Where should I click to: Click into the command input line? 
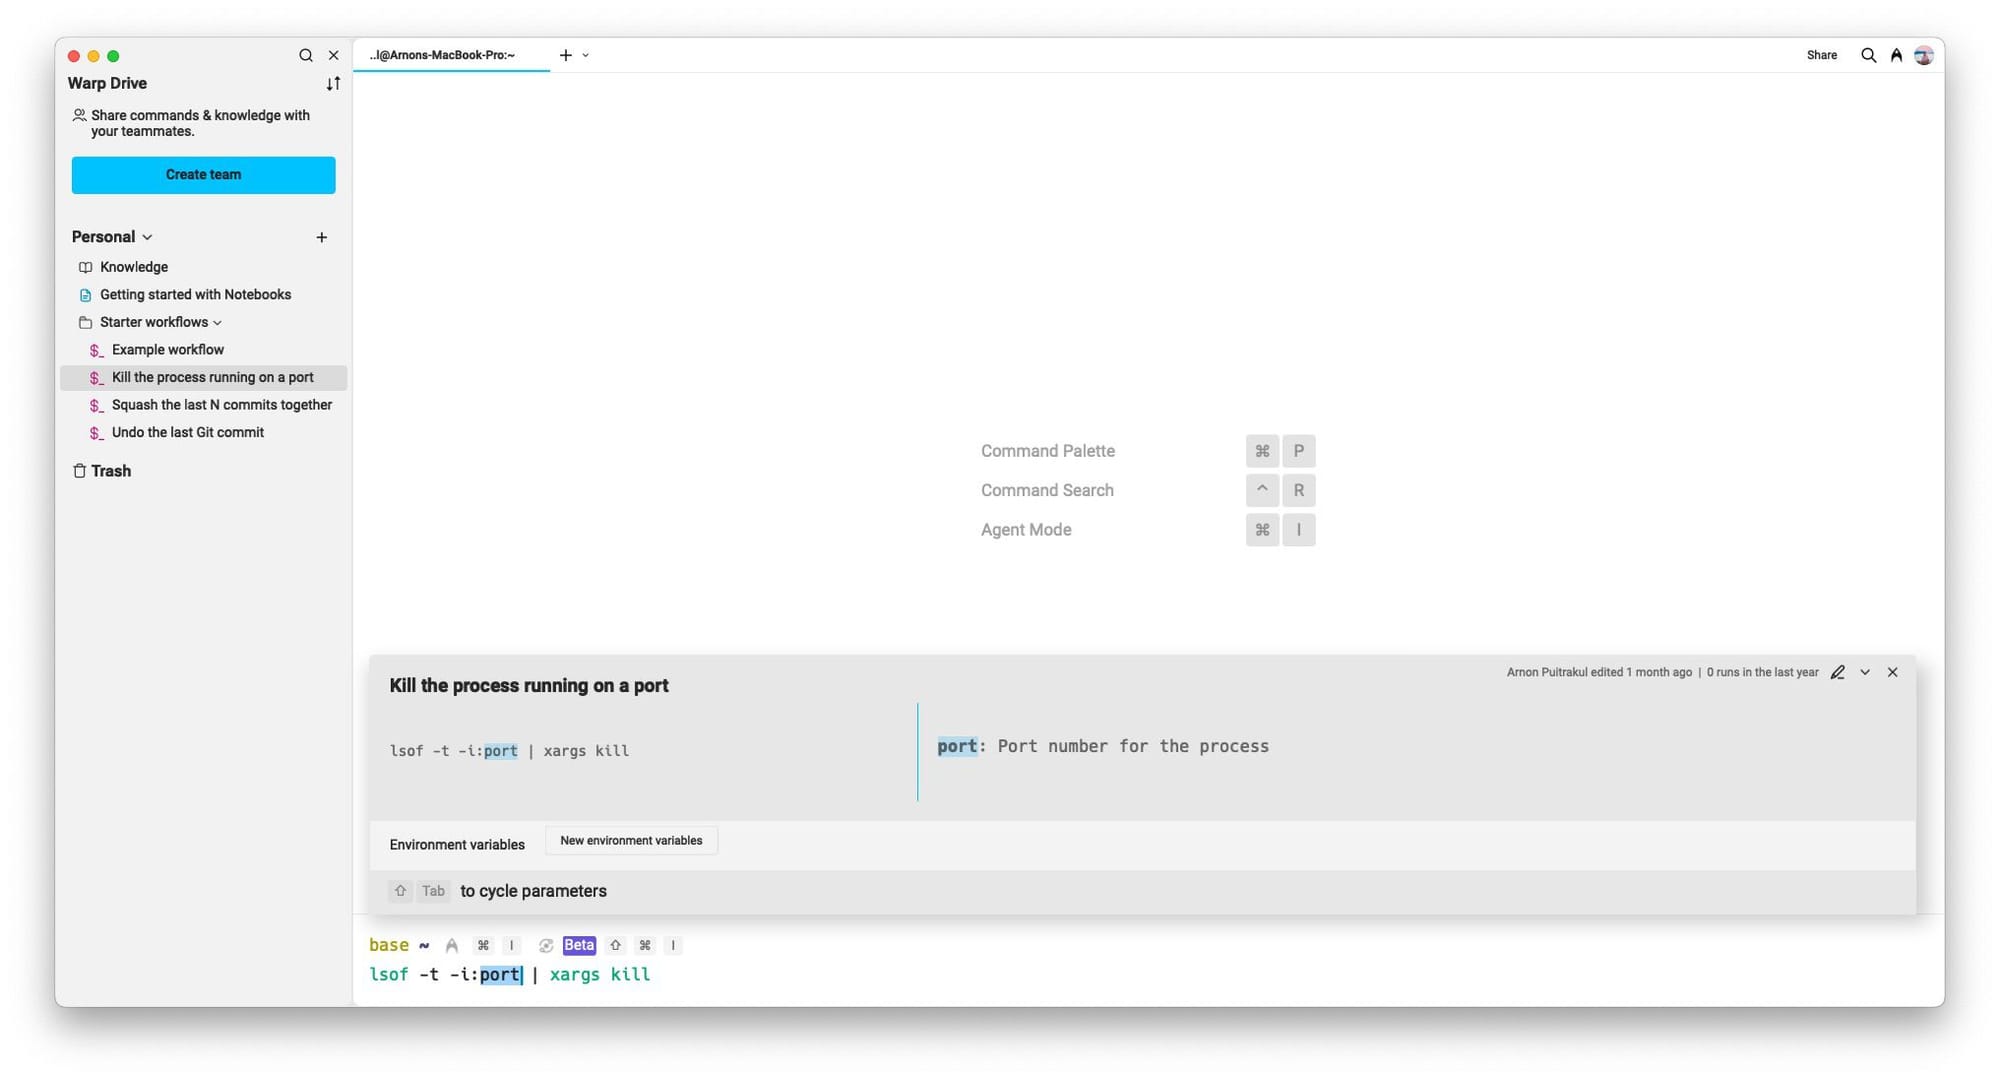pos(1148,975)
